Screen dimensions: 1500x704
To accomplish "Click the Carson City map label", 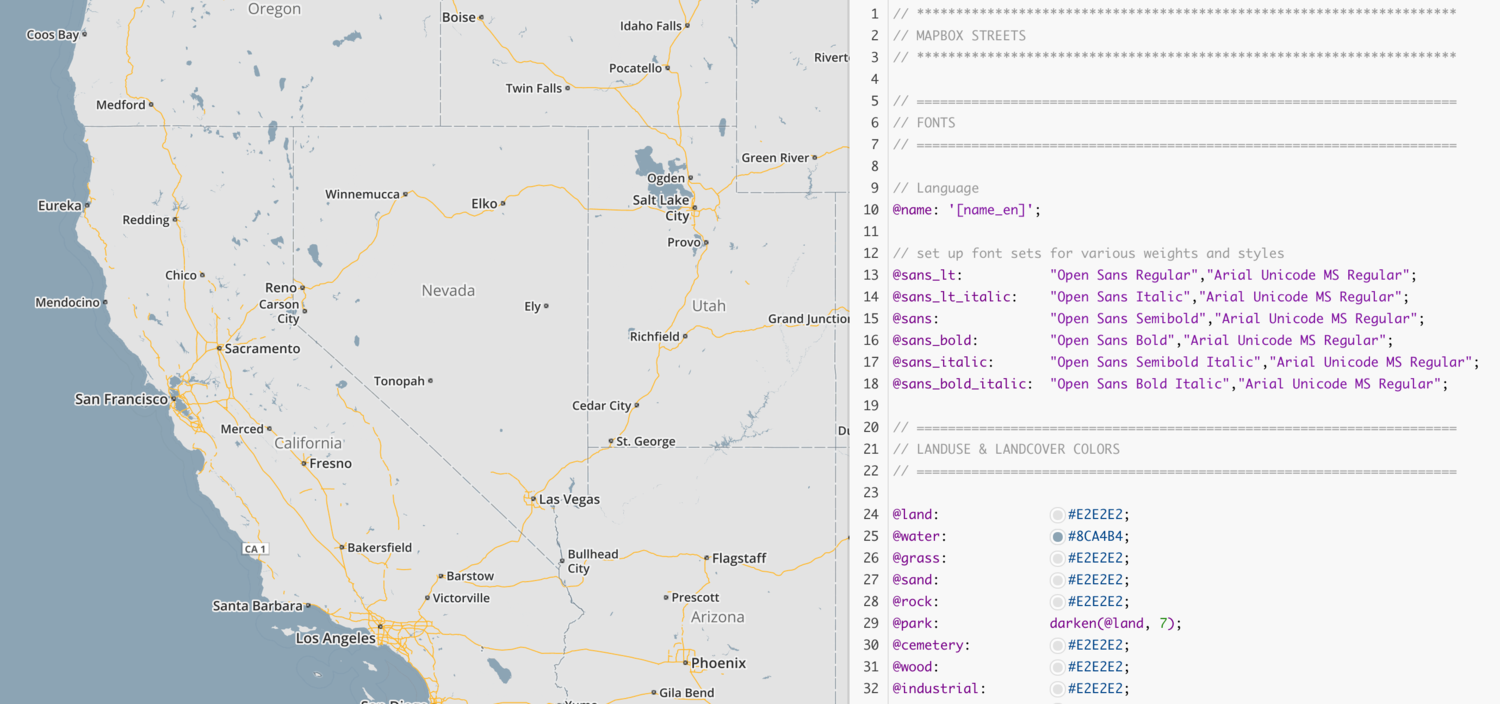I will (x=280, y=312).
